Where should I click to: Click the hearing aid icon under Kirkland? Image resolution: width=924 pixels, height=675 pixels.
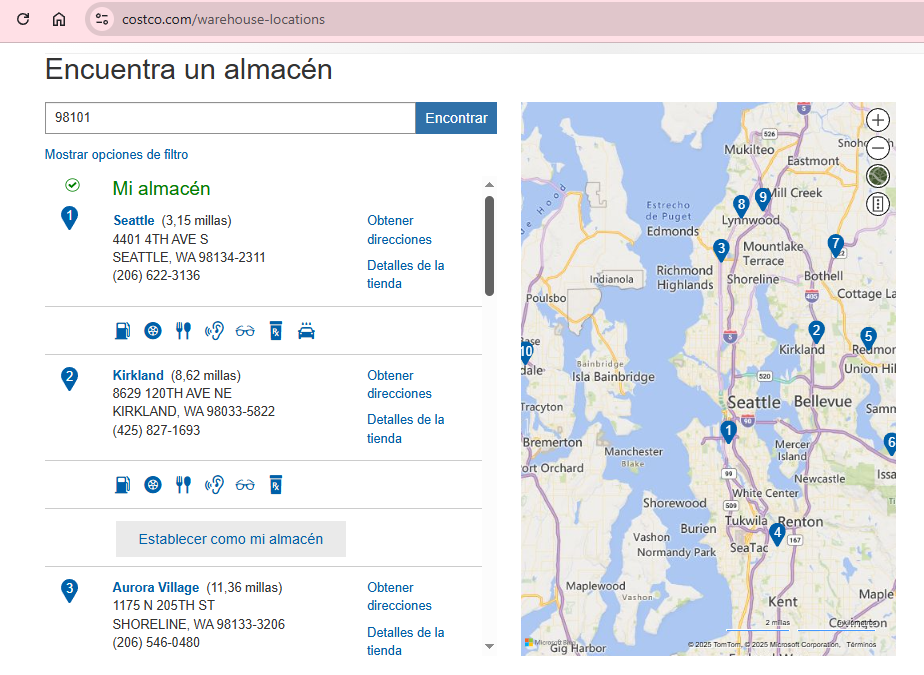[214, 485]
